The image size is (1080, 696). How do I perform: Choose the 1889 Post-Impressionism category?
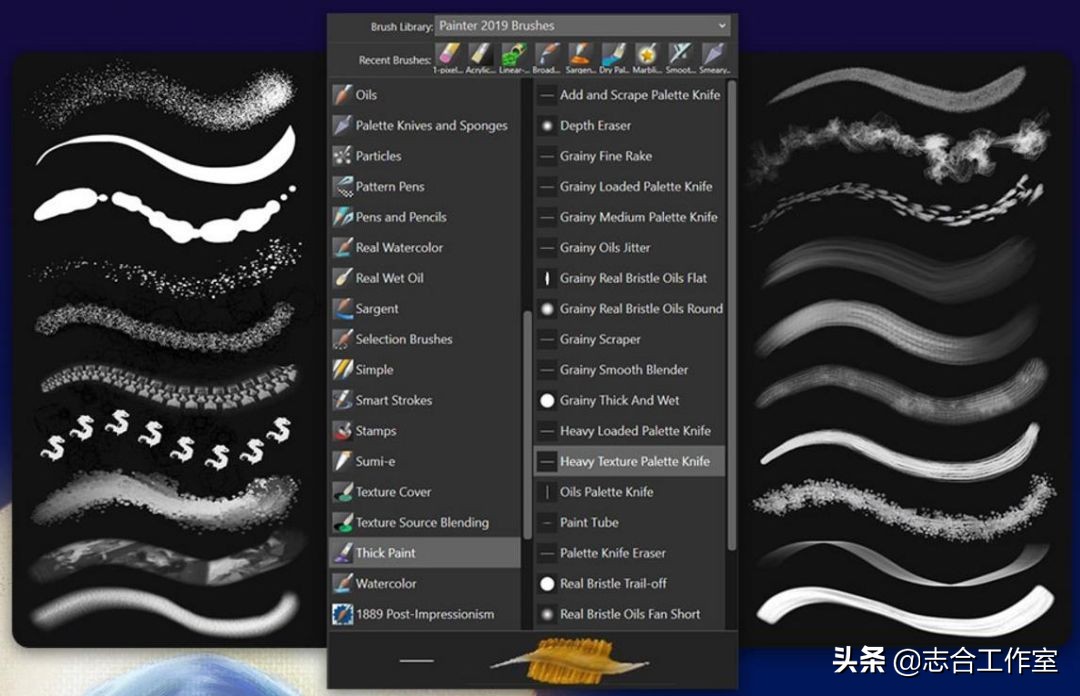[x=423, y=614]
